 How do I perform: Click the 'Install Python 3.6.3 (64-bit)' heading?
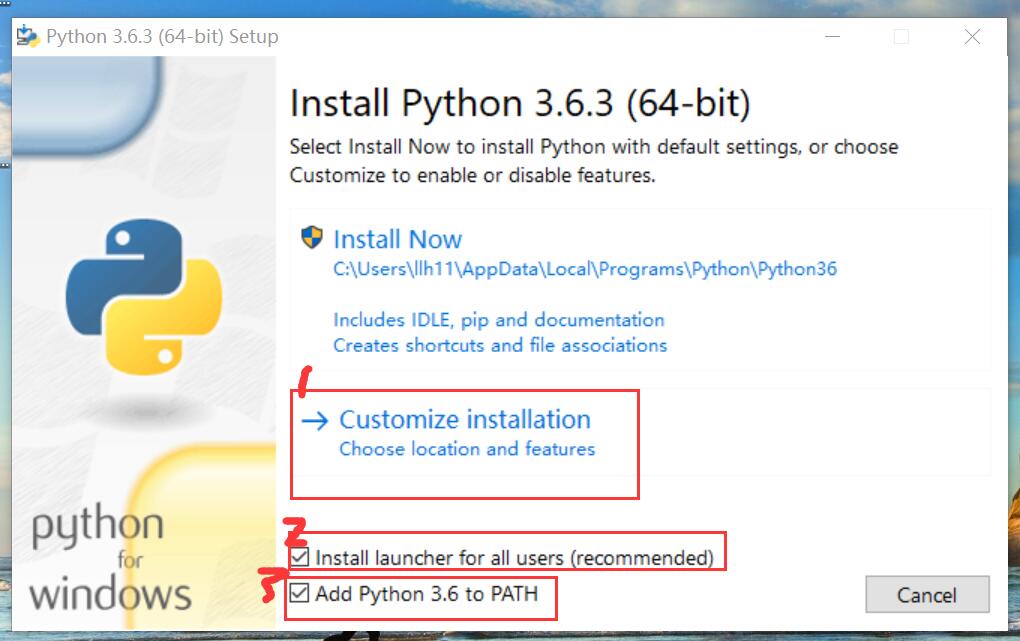click(x=520, y=103)
